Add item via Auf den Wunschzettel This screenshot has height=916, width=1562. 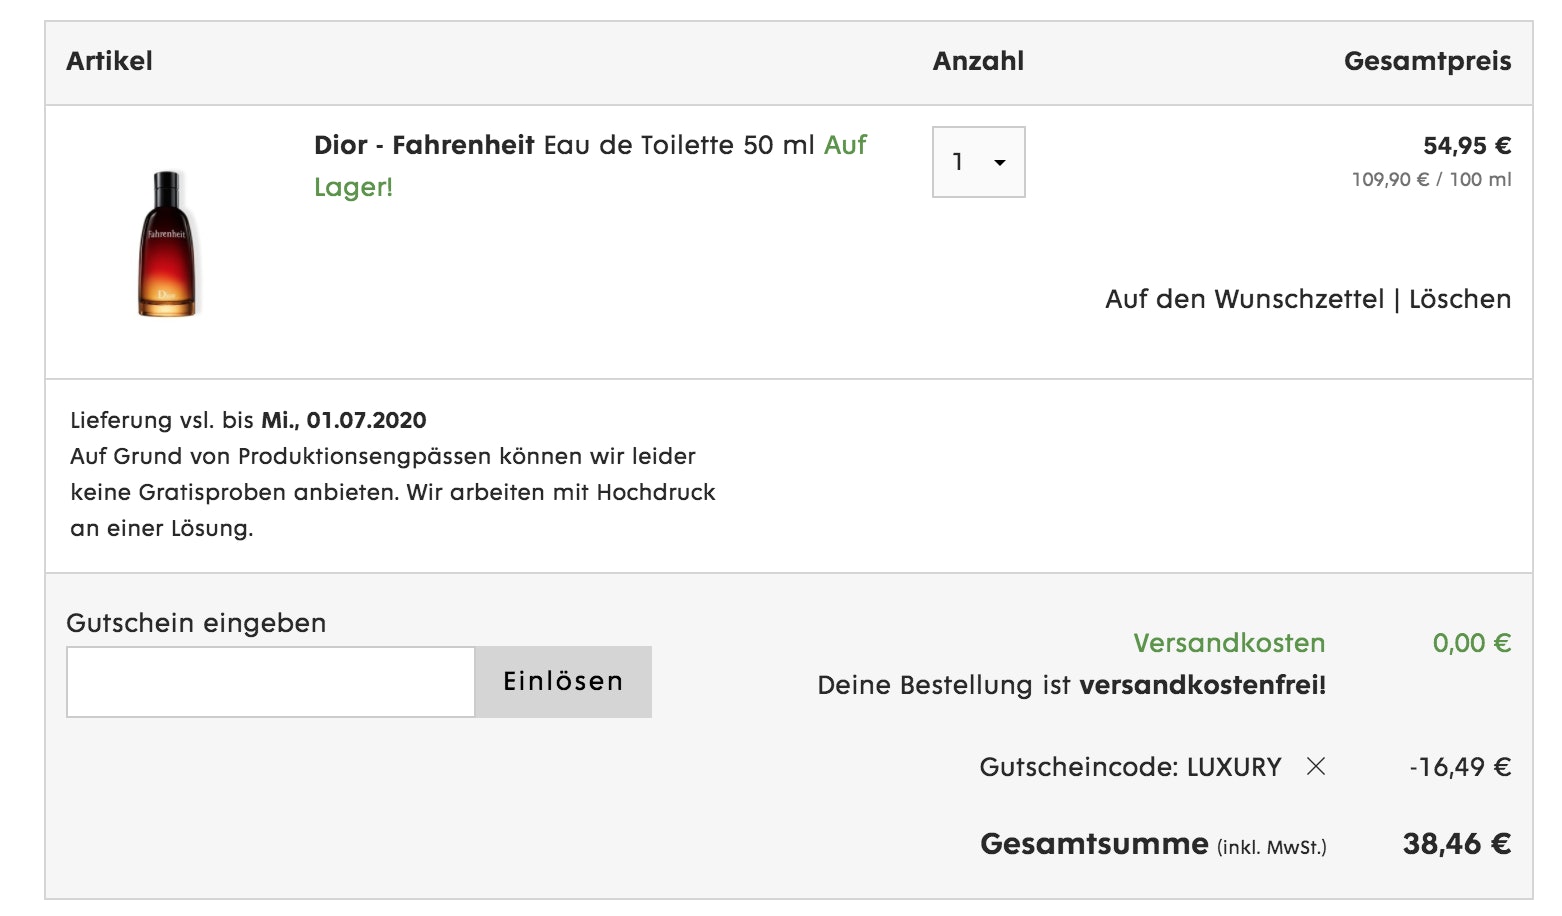point(1244,299)
